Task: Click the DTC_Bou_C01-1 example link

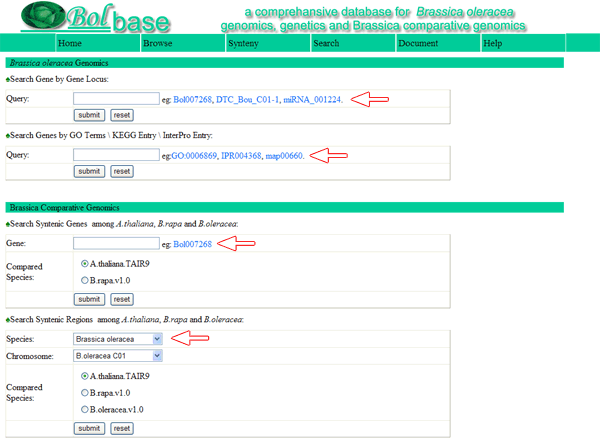Action: 248,99
